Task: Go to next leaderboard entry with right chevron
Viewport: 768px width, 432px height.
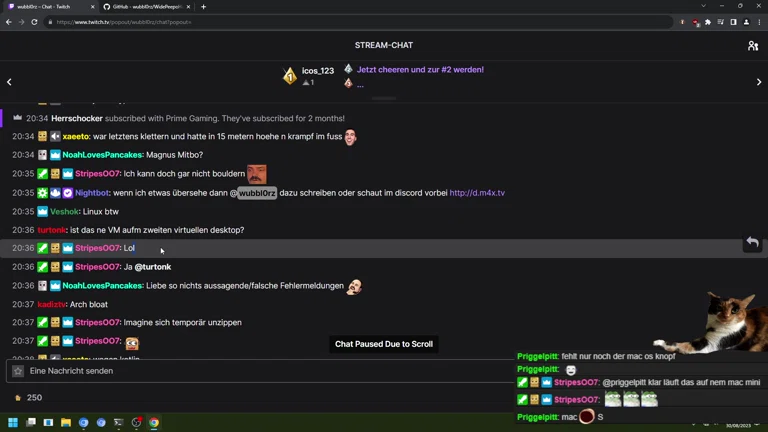Action: 758,82
